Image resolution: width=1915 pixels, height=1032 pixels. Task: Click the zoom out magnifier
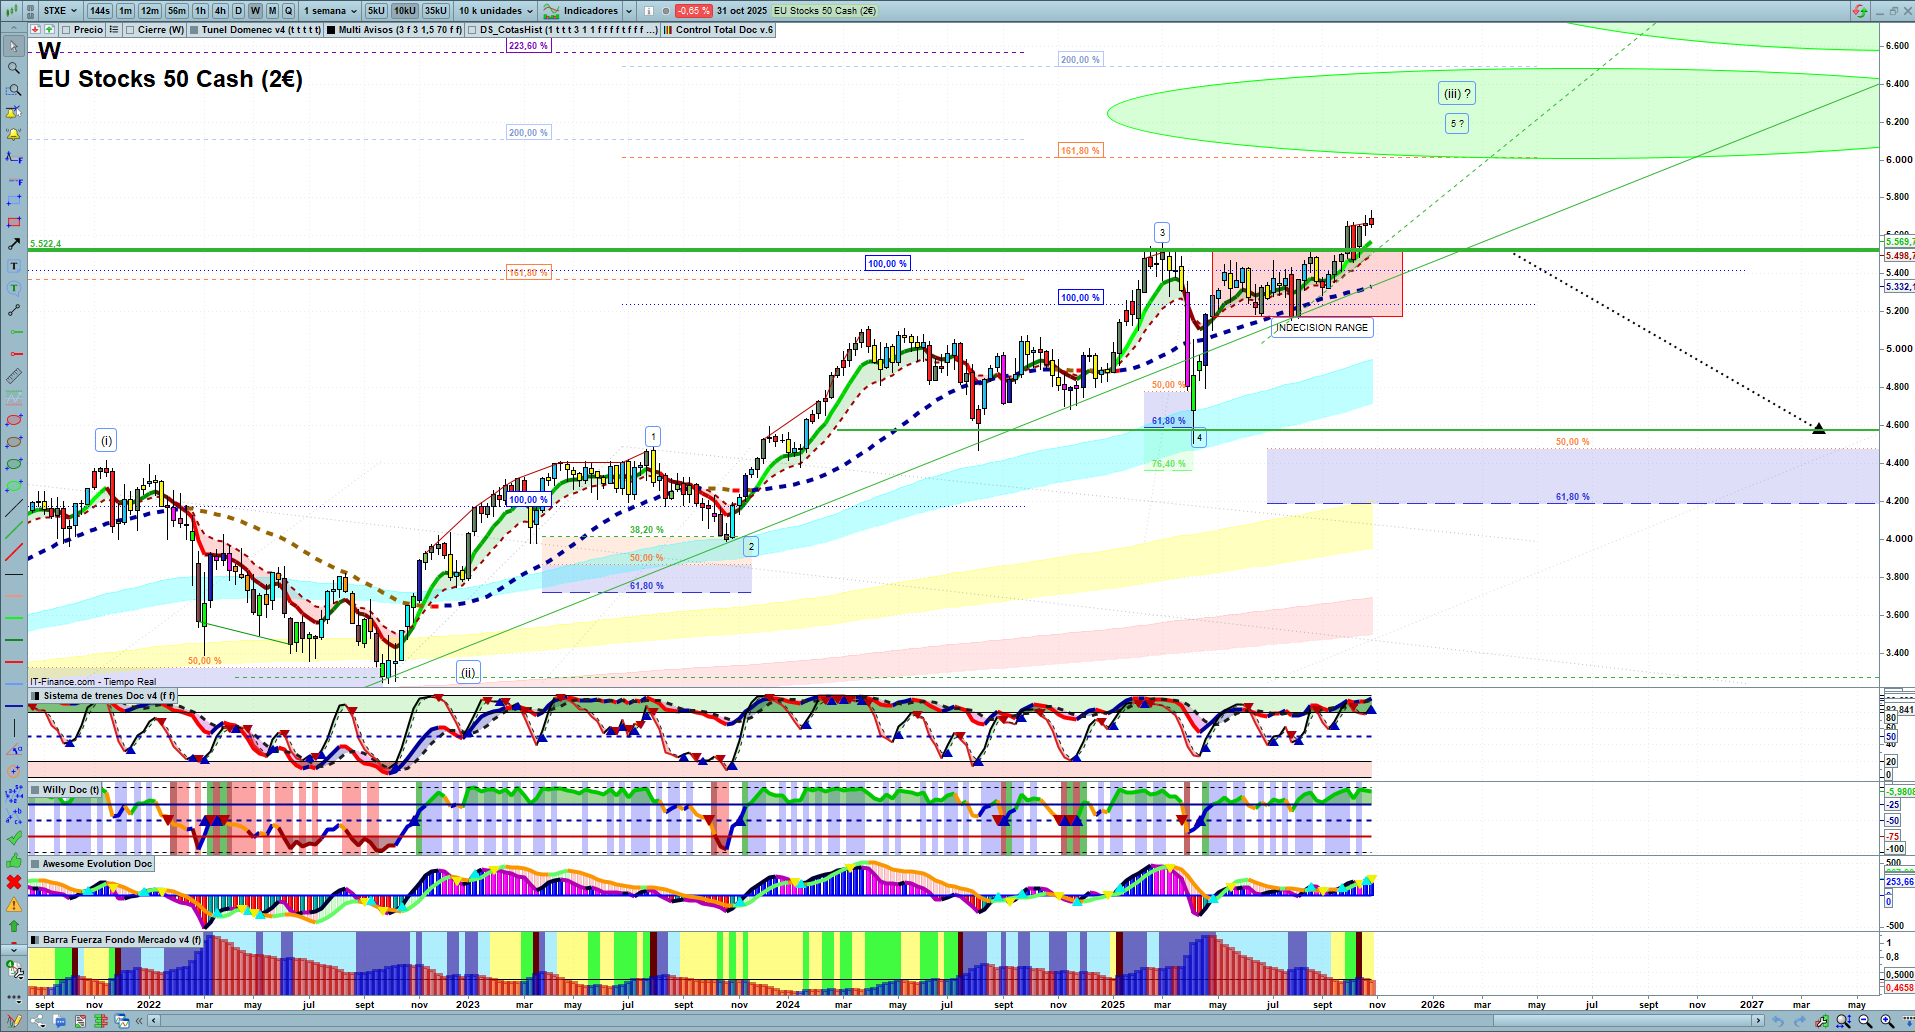pyautogui.click(x=1865, y=1021)
